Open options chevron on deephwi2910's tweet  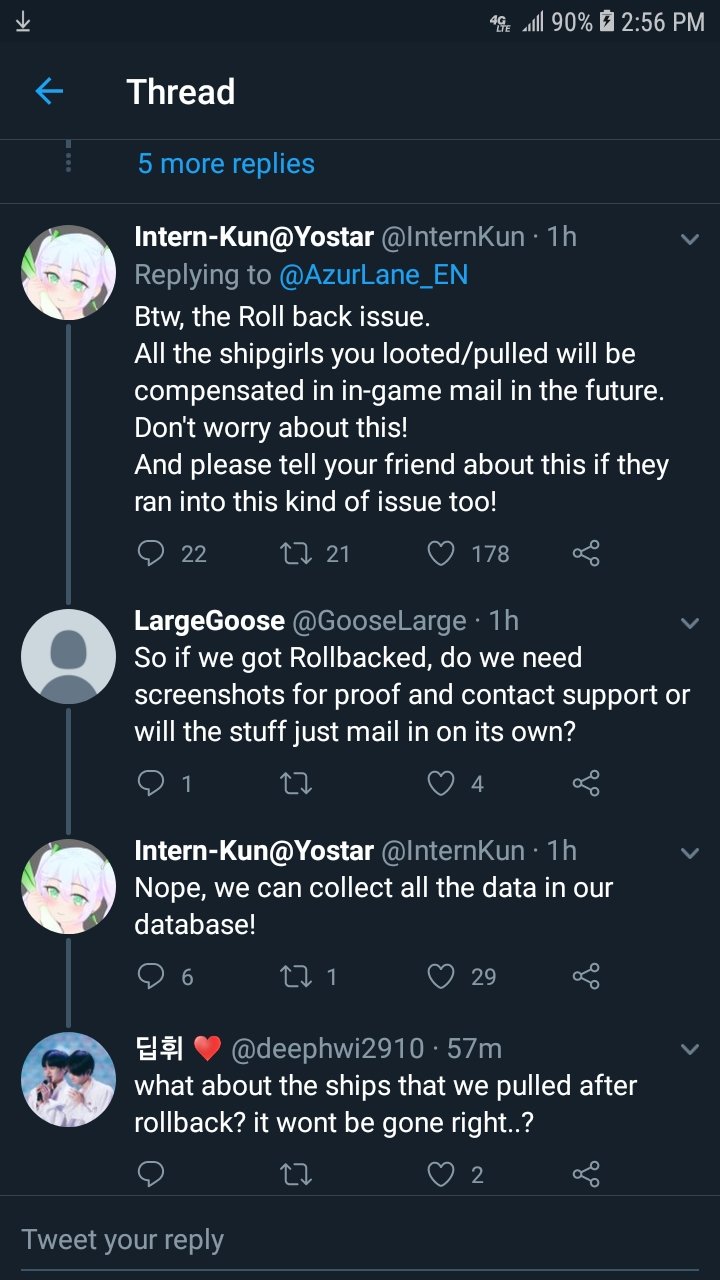(690, 1050)
